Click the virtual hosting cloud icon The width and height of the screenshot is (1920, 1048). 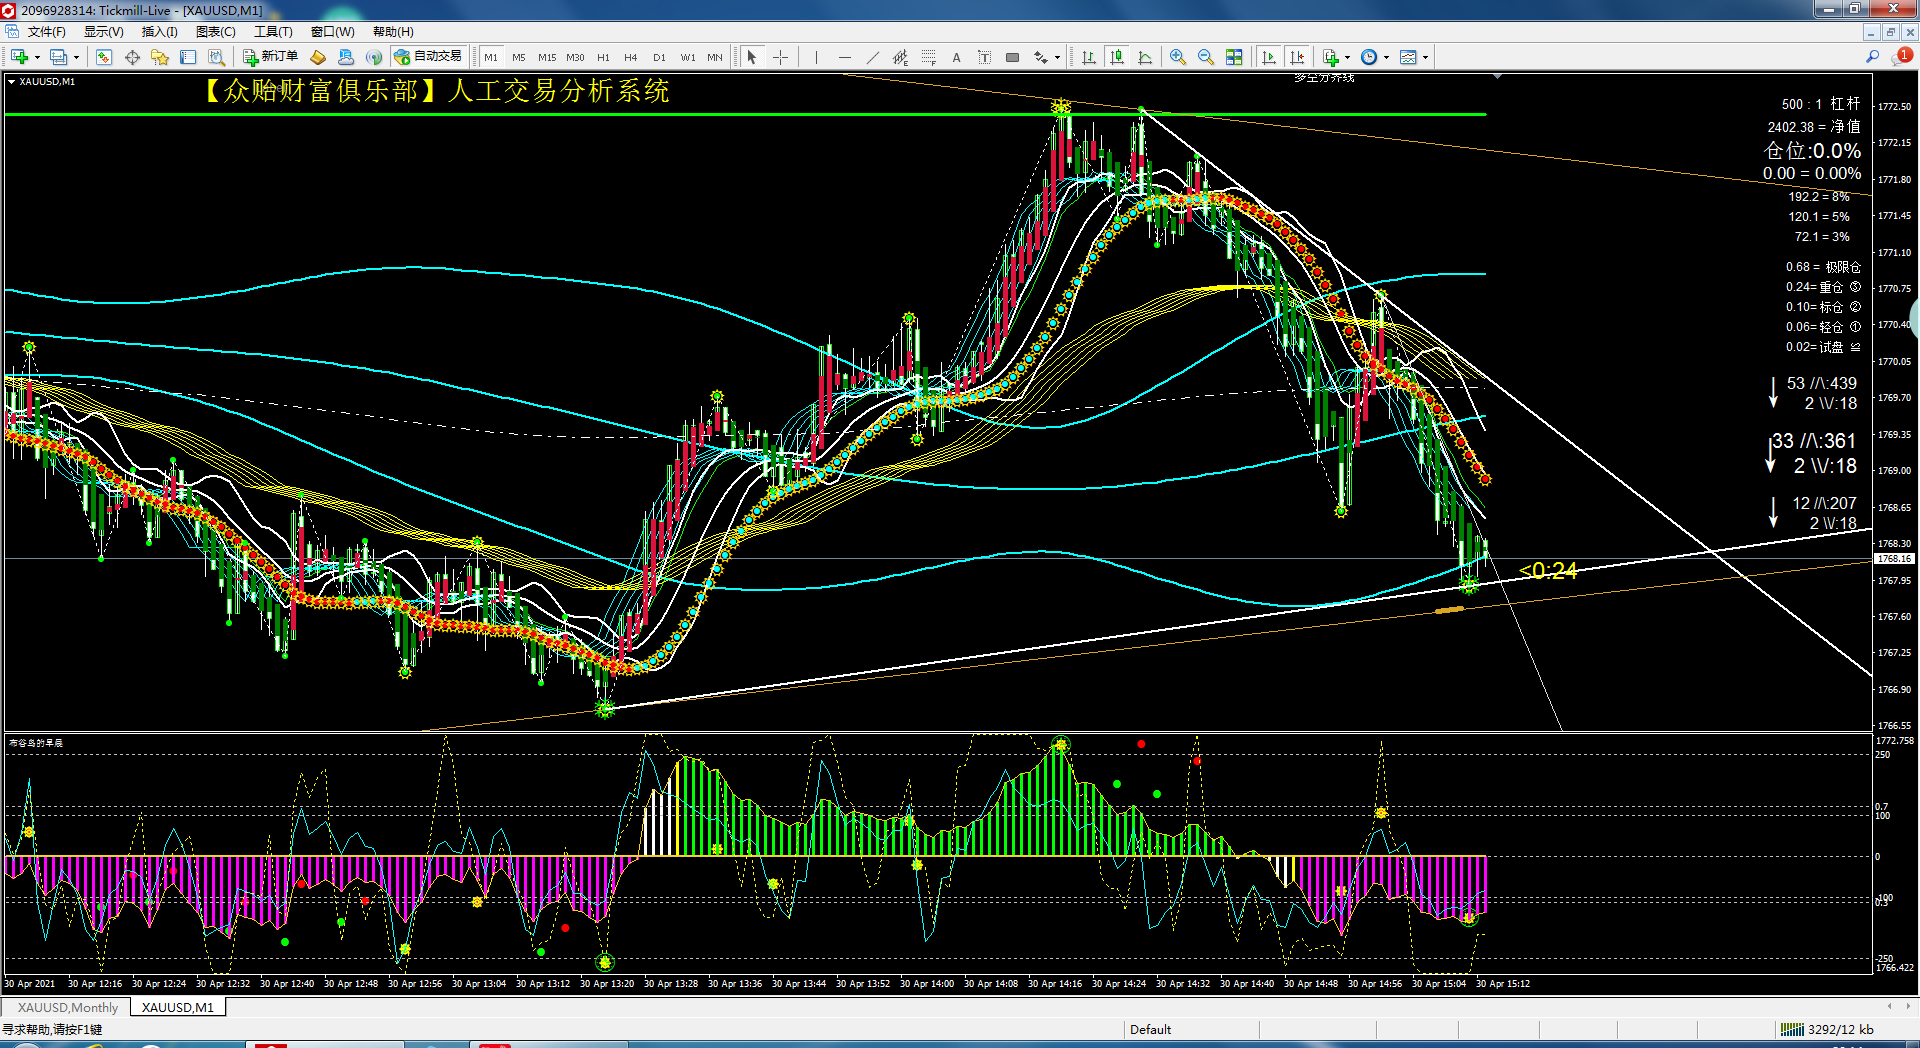tap(346, 57)
